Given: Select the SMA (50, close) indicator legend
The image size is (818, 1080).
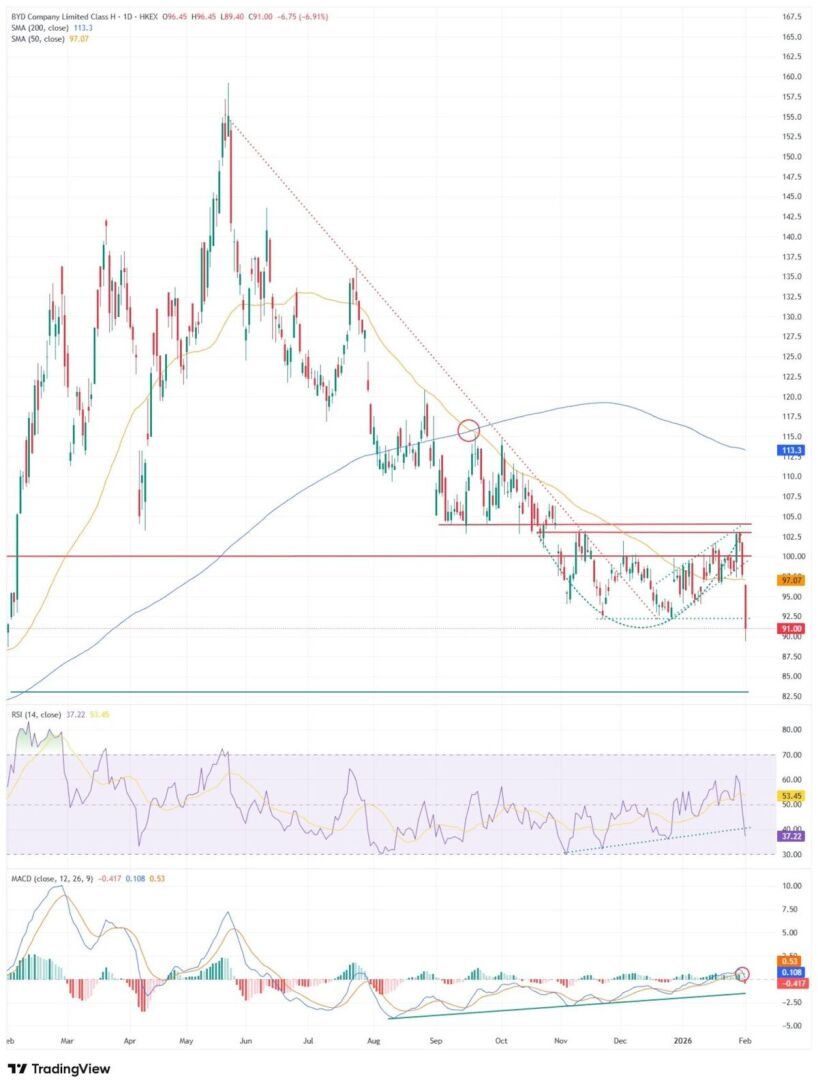Looking at the screenshot, I should [x=50, y=39].
